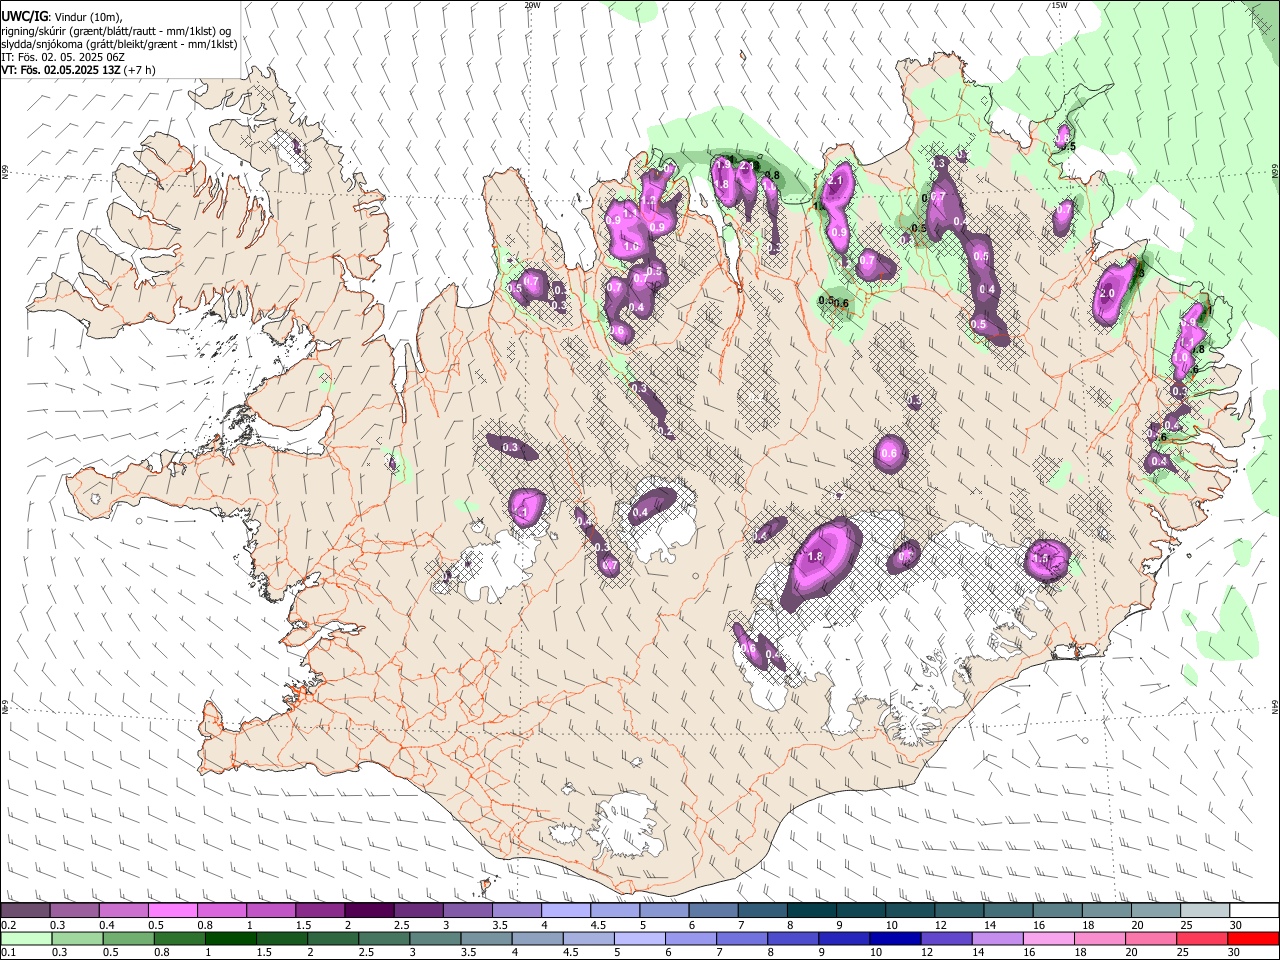
Task: Click the darkest purple swatch labeled 2 in upper legend
Action: coord(369,910)
